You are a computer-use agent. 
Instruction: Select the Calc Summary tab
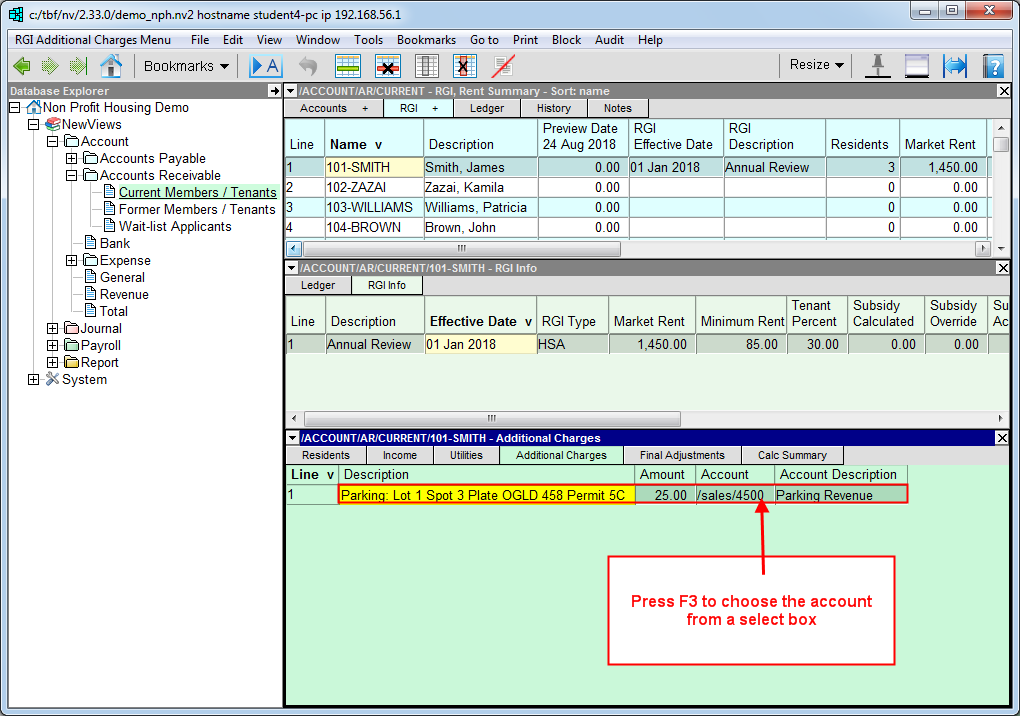(x=792, y=455)
